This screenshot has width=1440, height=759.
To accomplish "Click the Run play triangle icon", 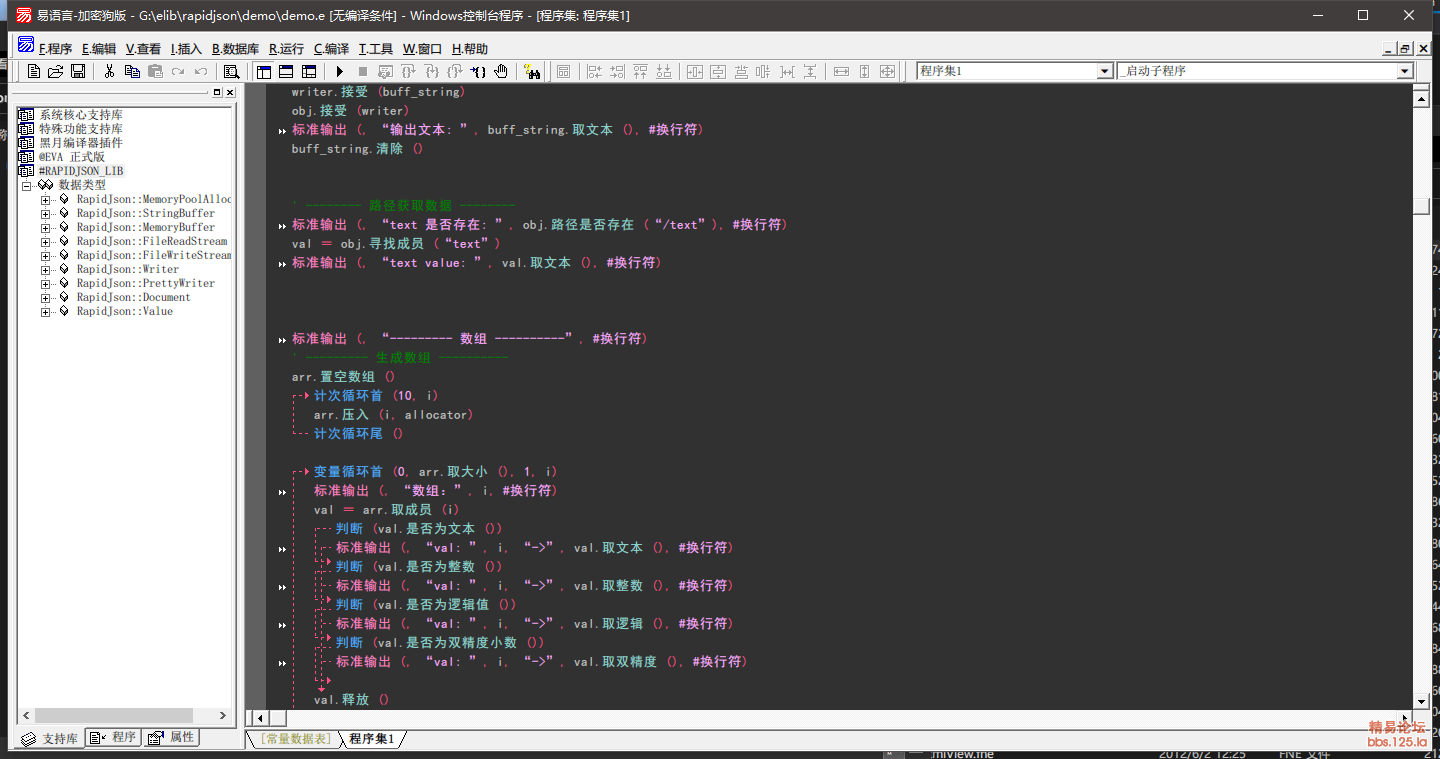I will tap(340, 71).
